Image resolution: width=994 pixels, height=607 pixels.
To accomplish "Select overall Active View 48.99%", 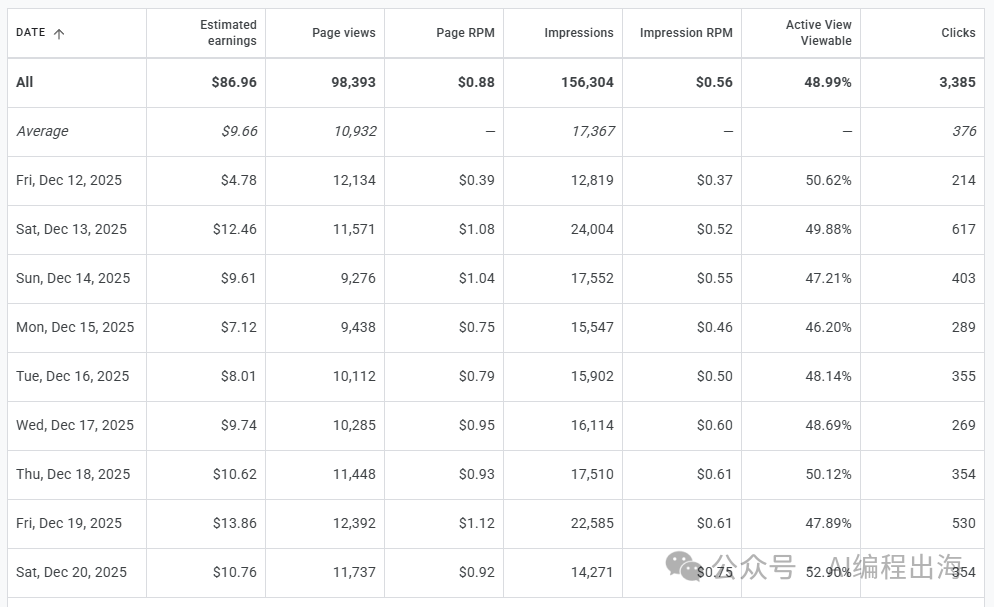I will [827, 82].
